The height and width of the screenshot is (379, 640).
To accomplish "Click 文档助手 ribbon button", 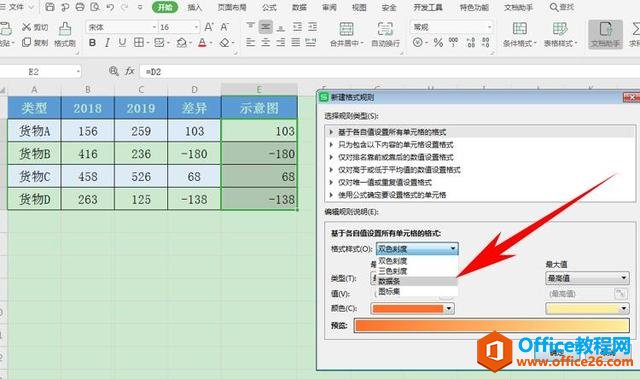I will pos(605,34).
